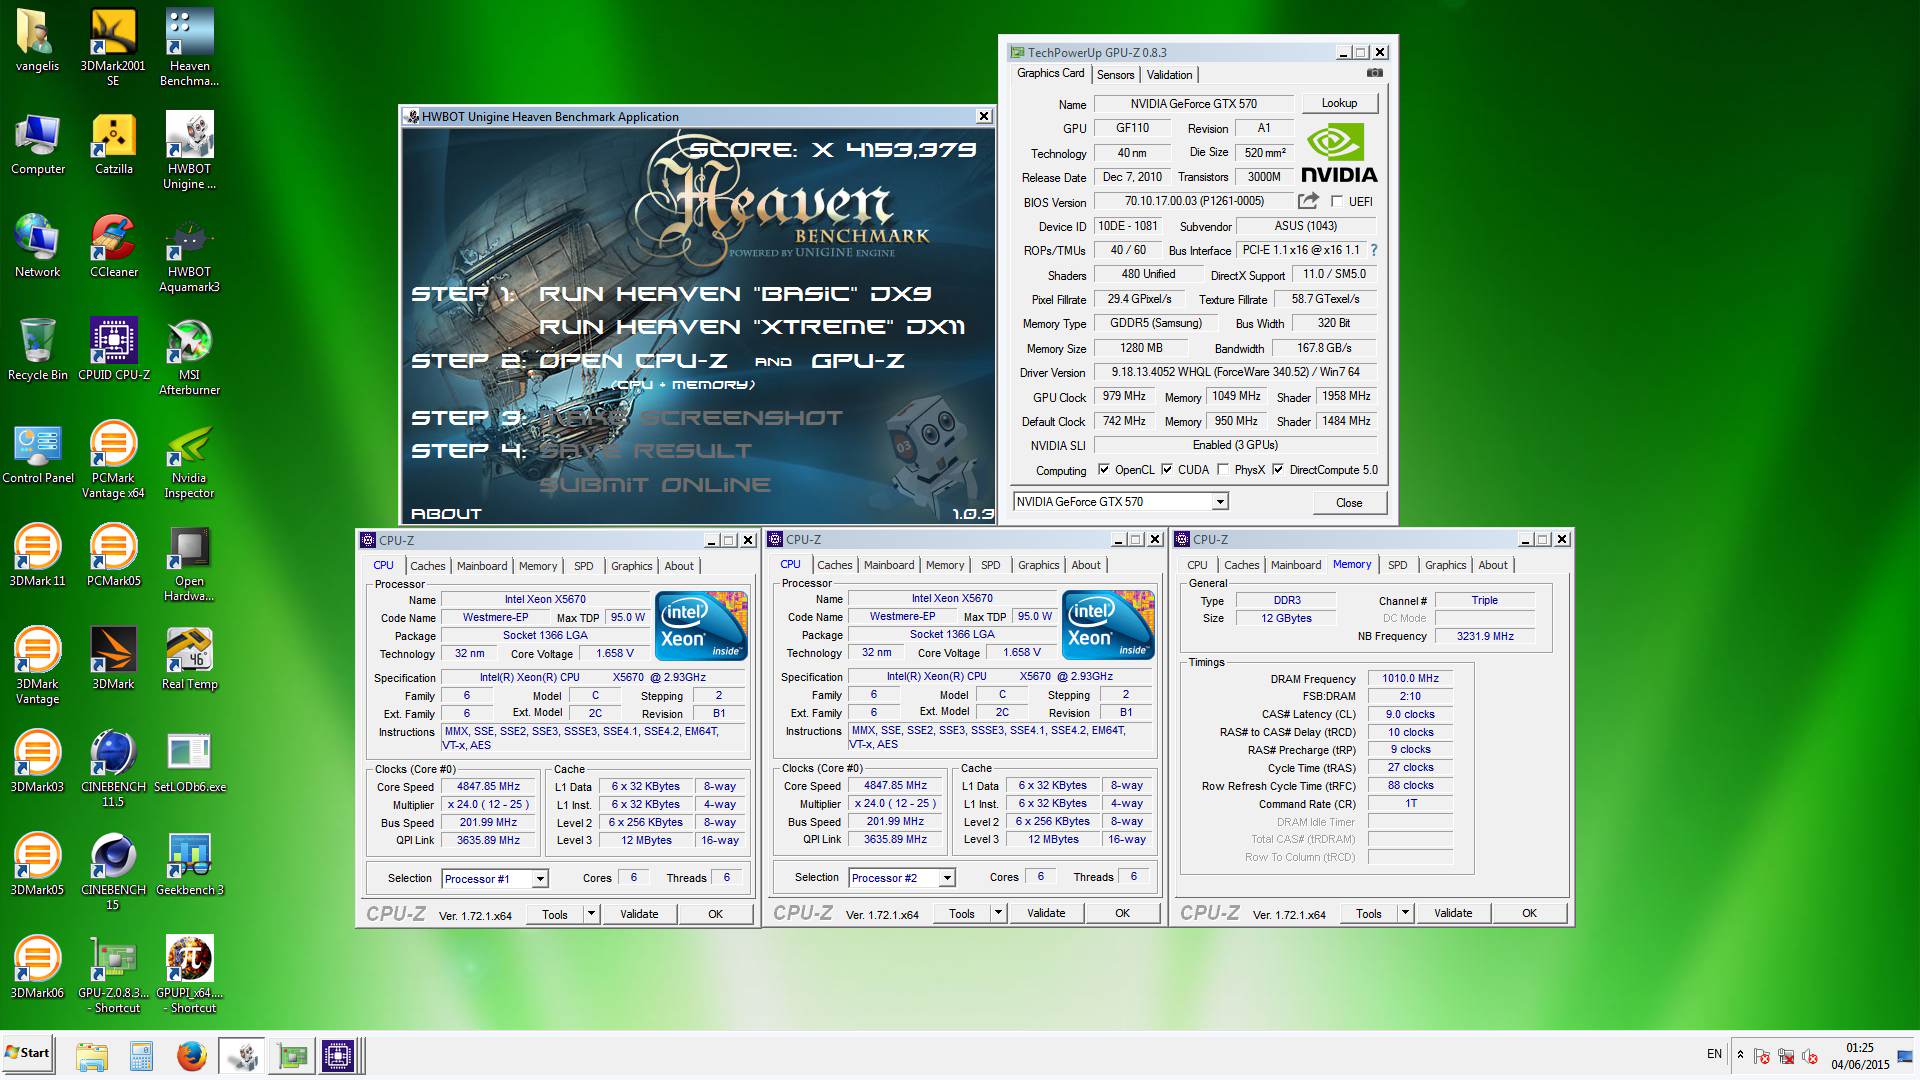Select the Catzilla desktop icon
The width and height of the screenshot is (1920, 1080).
(x=113, y=144)
